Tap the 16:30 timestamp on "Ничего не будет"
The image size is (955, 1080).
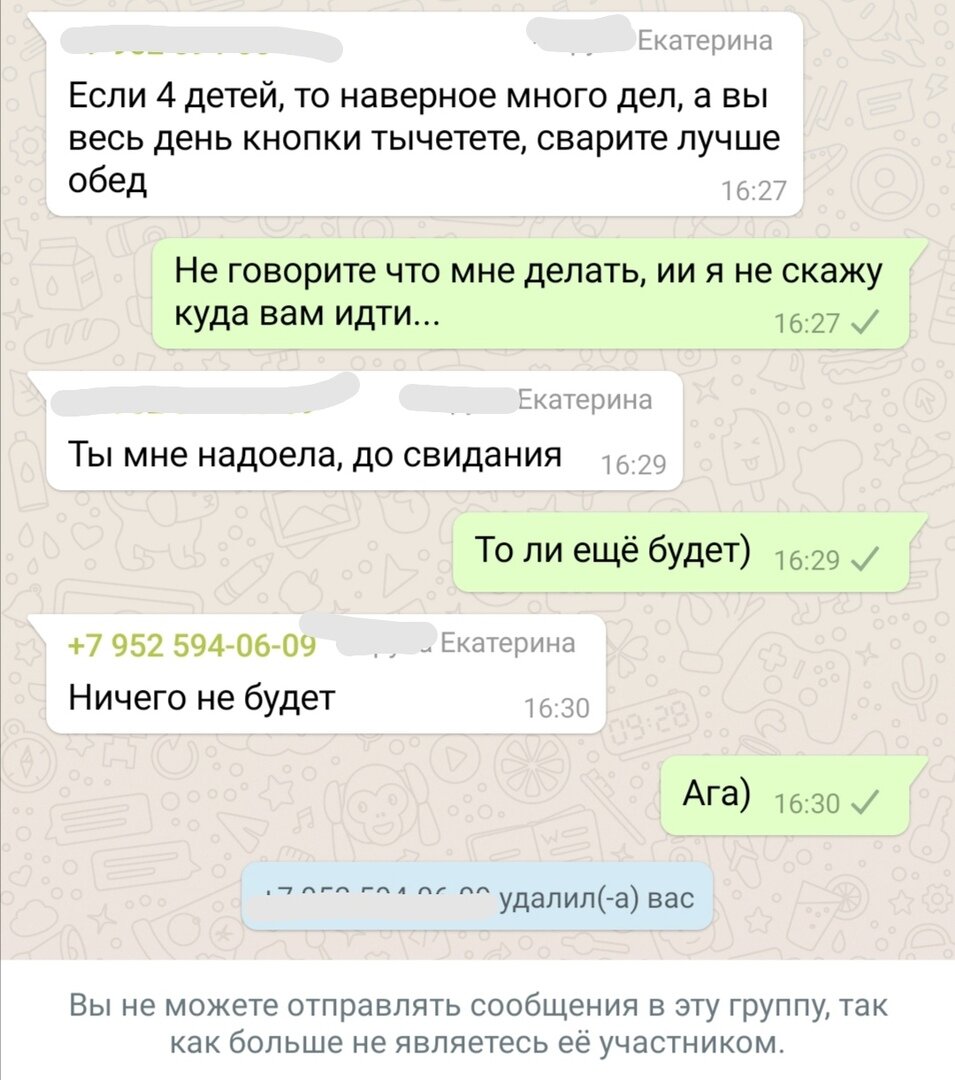pos(556,708)
